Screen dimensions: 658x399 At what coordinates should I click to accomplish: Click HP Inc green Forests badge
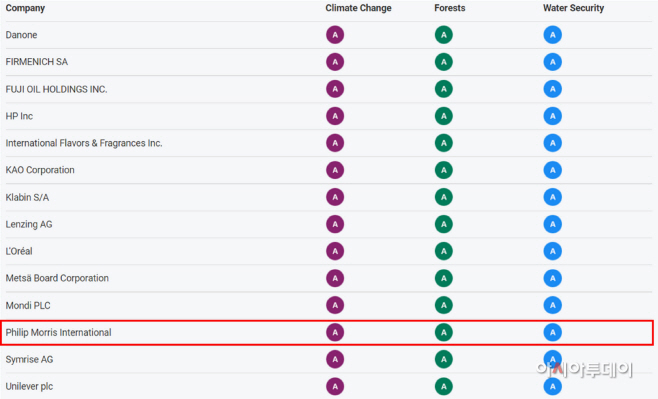pyautogui.click(x=444, y=116)
